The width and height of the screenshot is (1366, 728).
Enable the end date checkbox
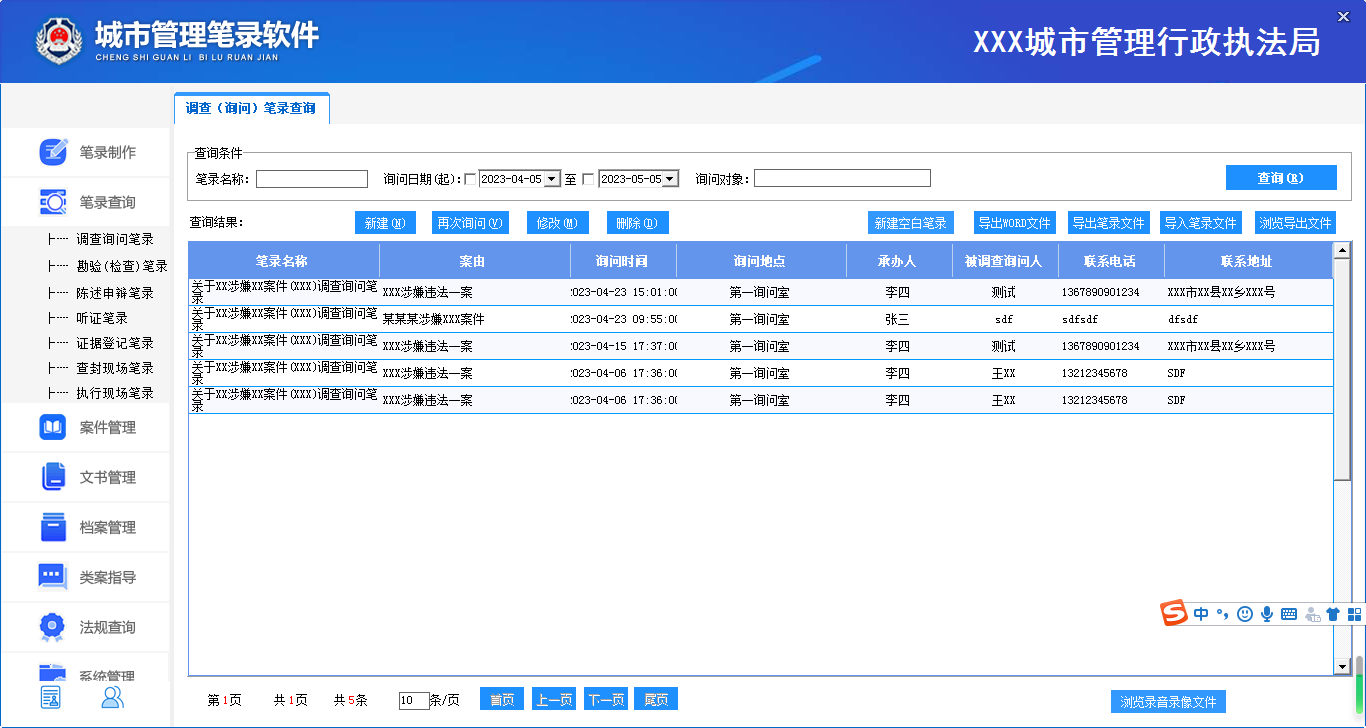[588, 180]
